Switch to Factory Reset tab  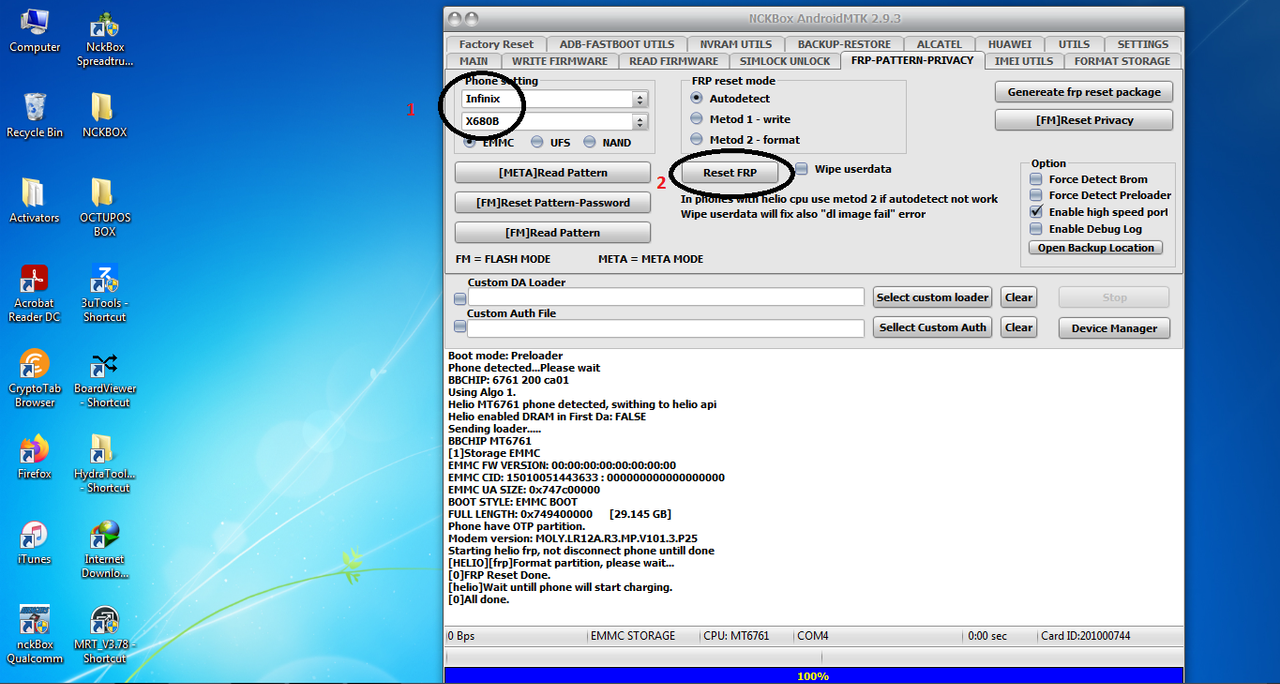(x=497, y=44)
